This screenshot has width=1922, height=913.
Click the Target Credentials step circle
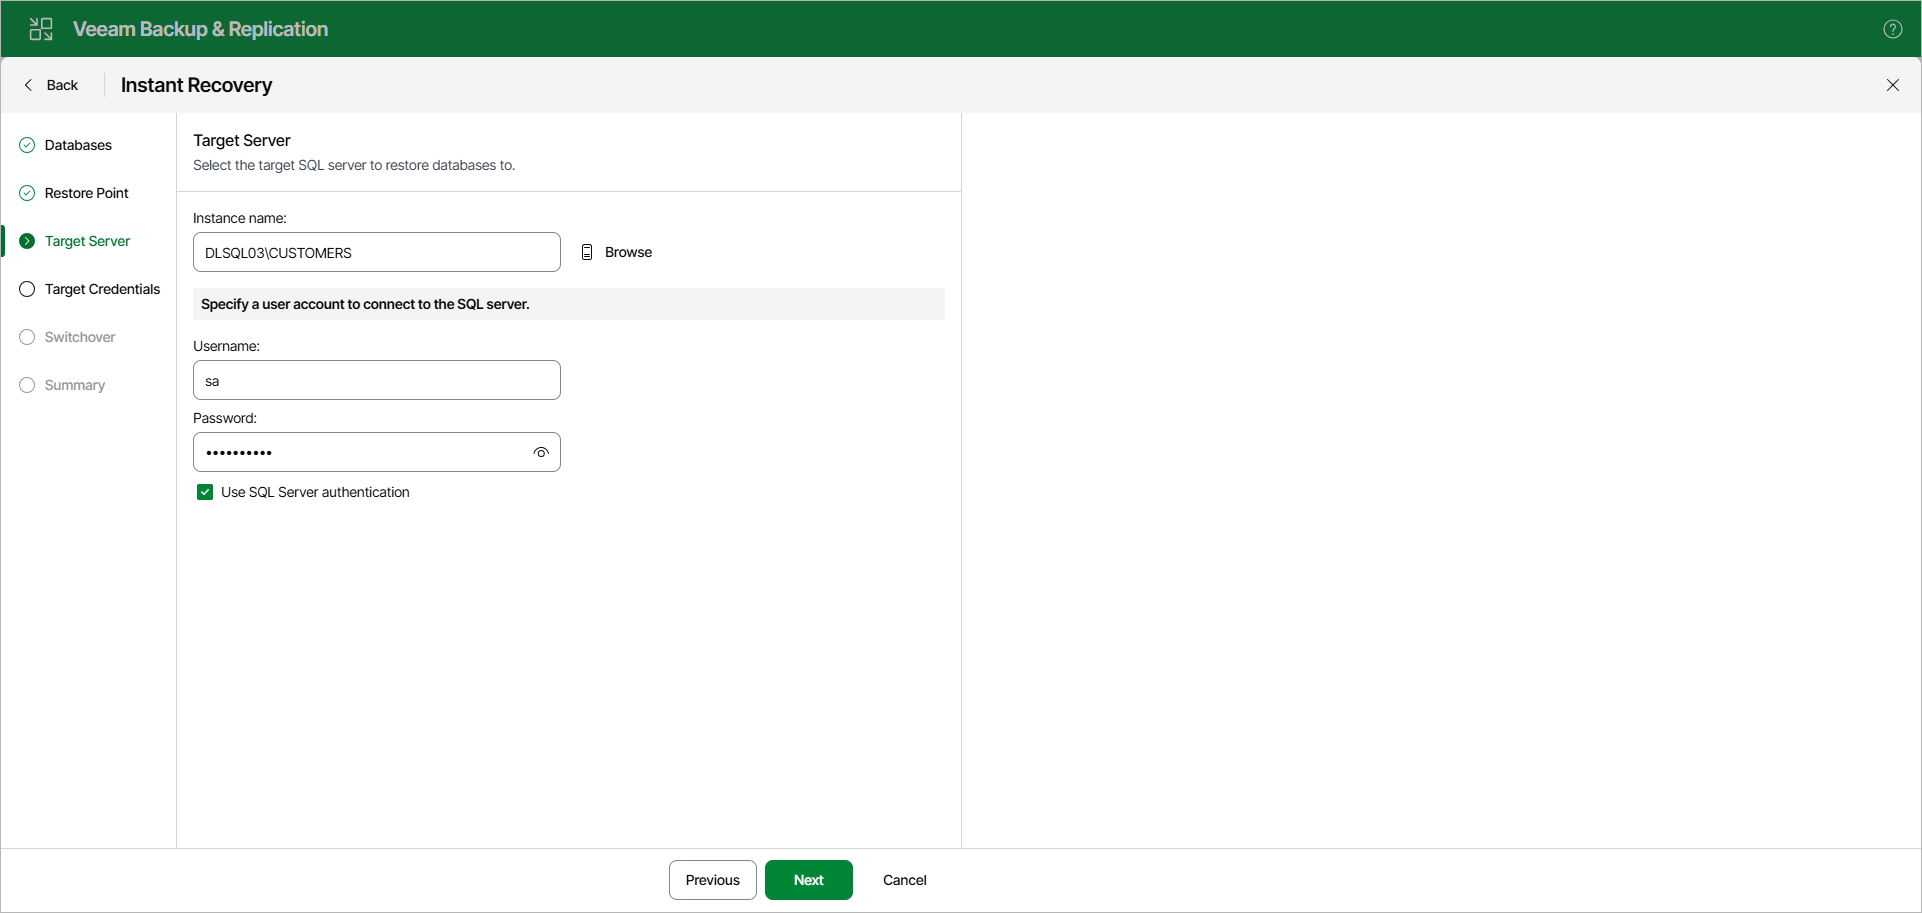point(27,289)
